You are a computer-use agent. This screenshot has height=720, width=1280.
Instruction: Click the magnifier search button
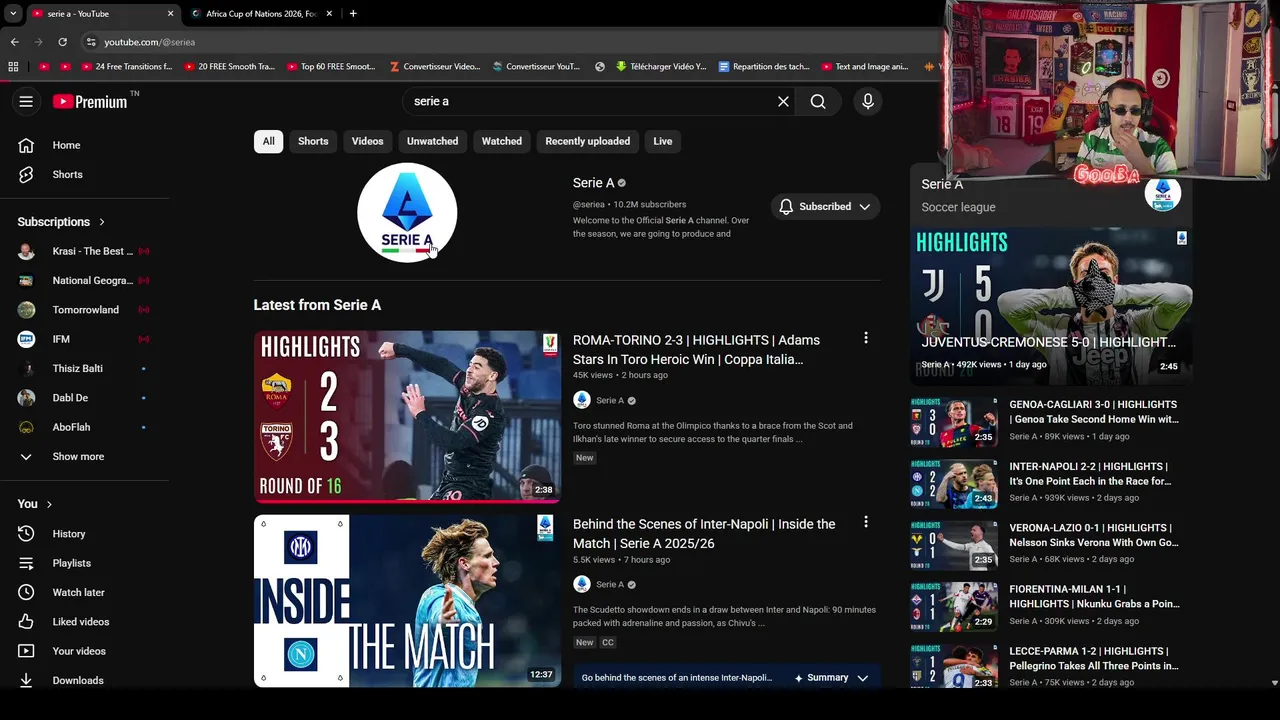[818, 101]
